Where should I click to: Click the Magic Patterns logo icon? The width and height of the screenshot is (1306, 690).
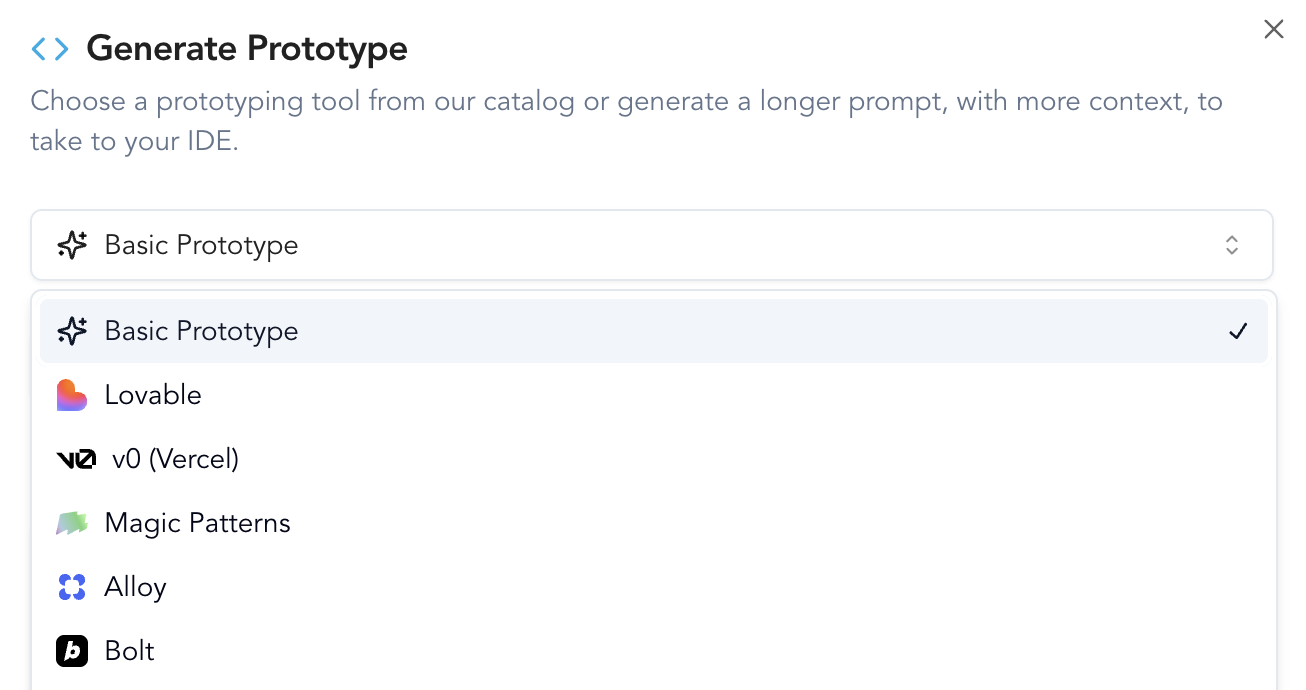click(71, 523)
